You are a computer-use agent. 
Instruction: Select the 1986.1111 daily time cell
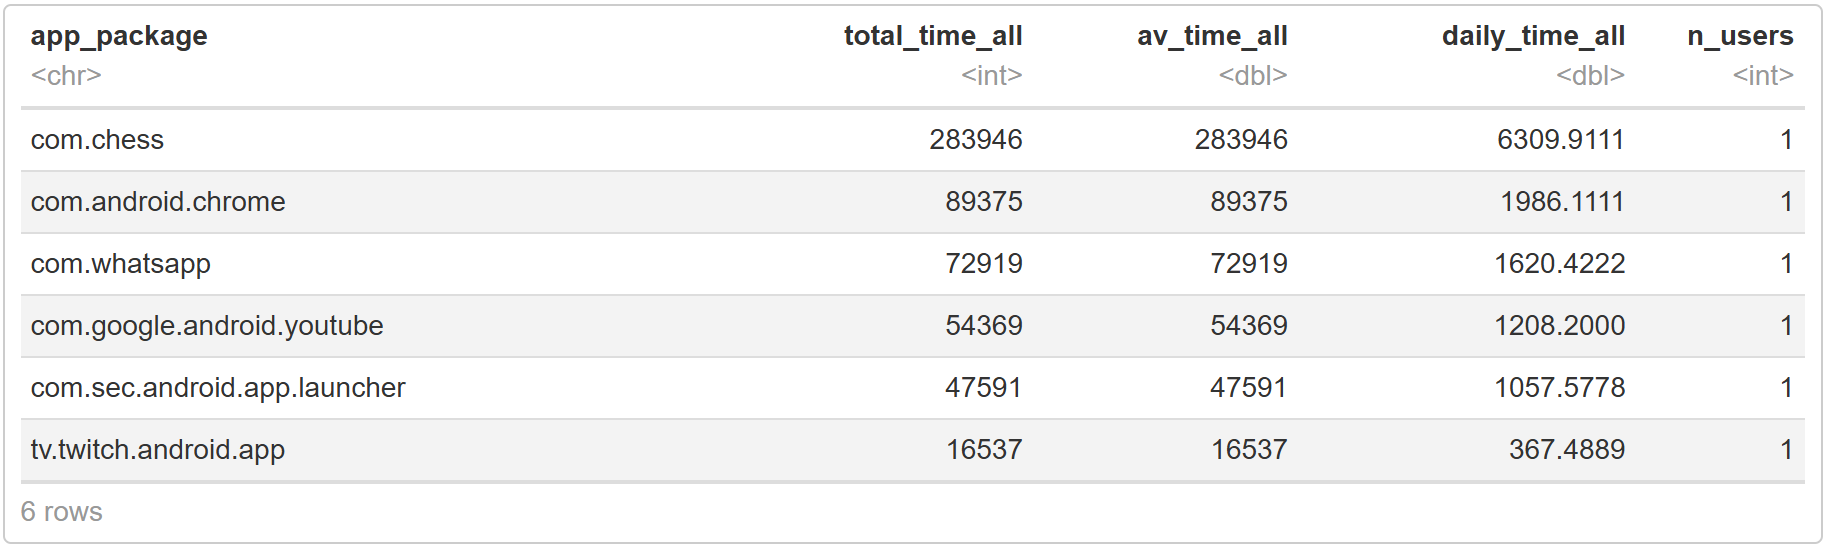coord(1562,202)
